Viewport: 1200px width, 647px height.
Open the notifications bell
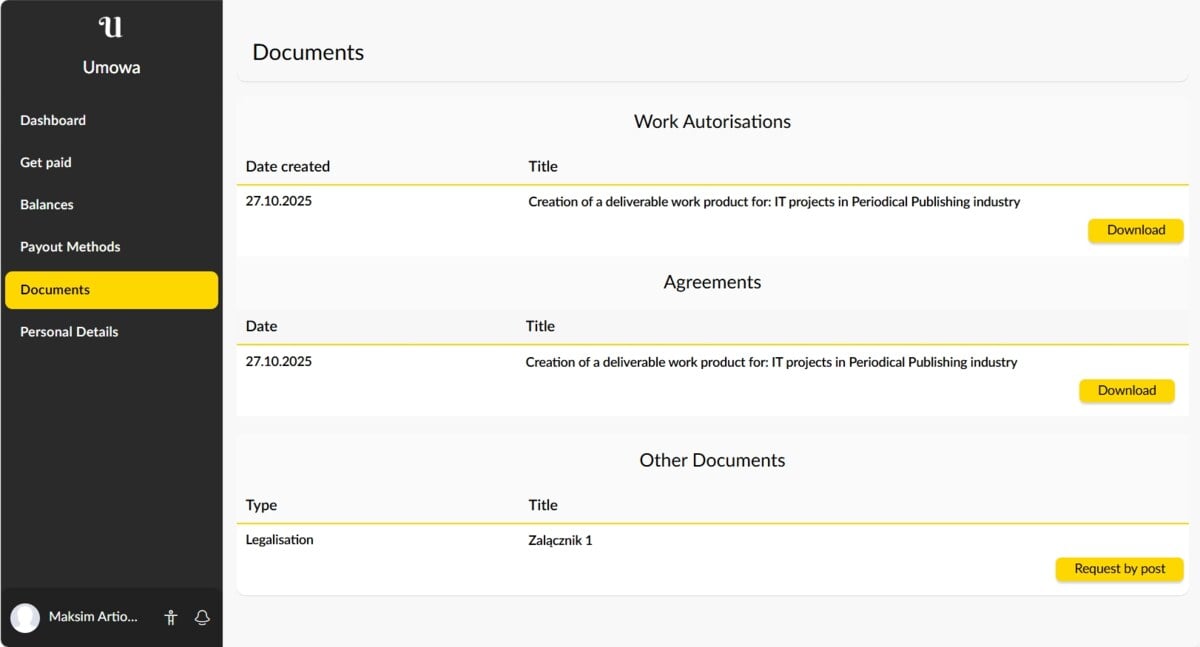tap(202, 618)
